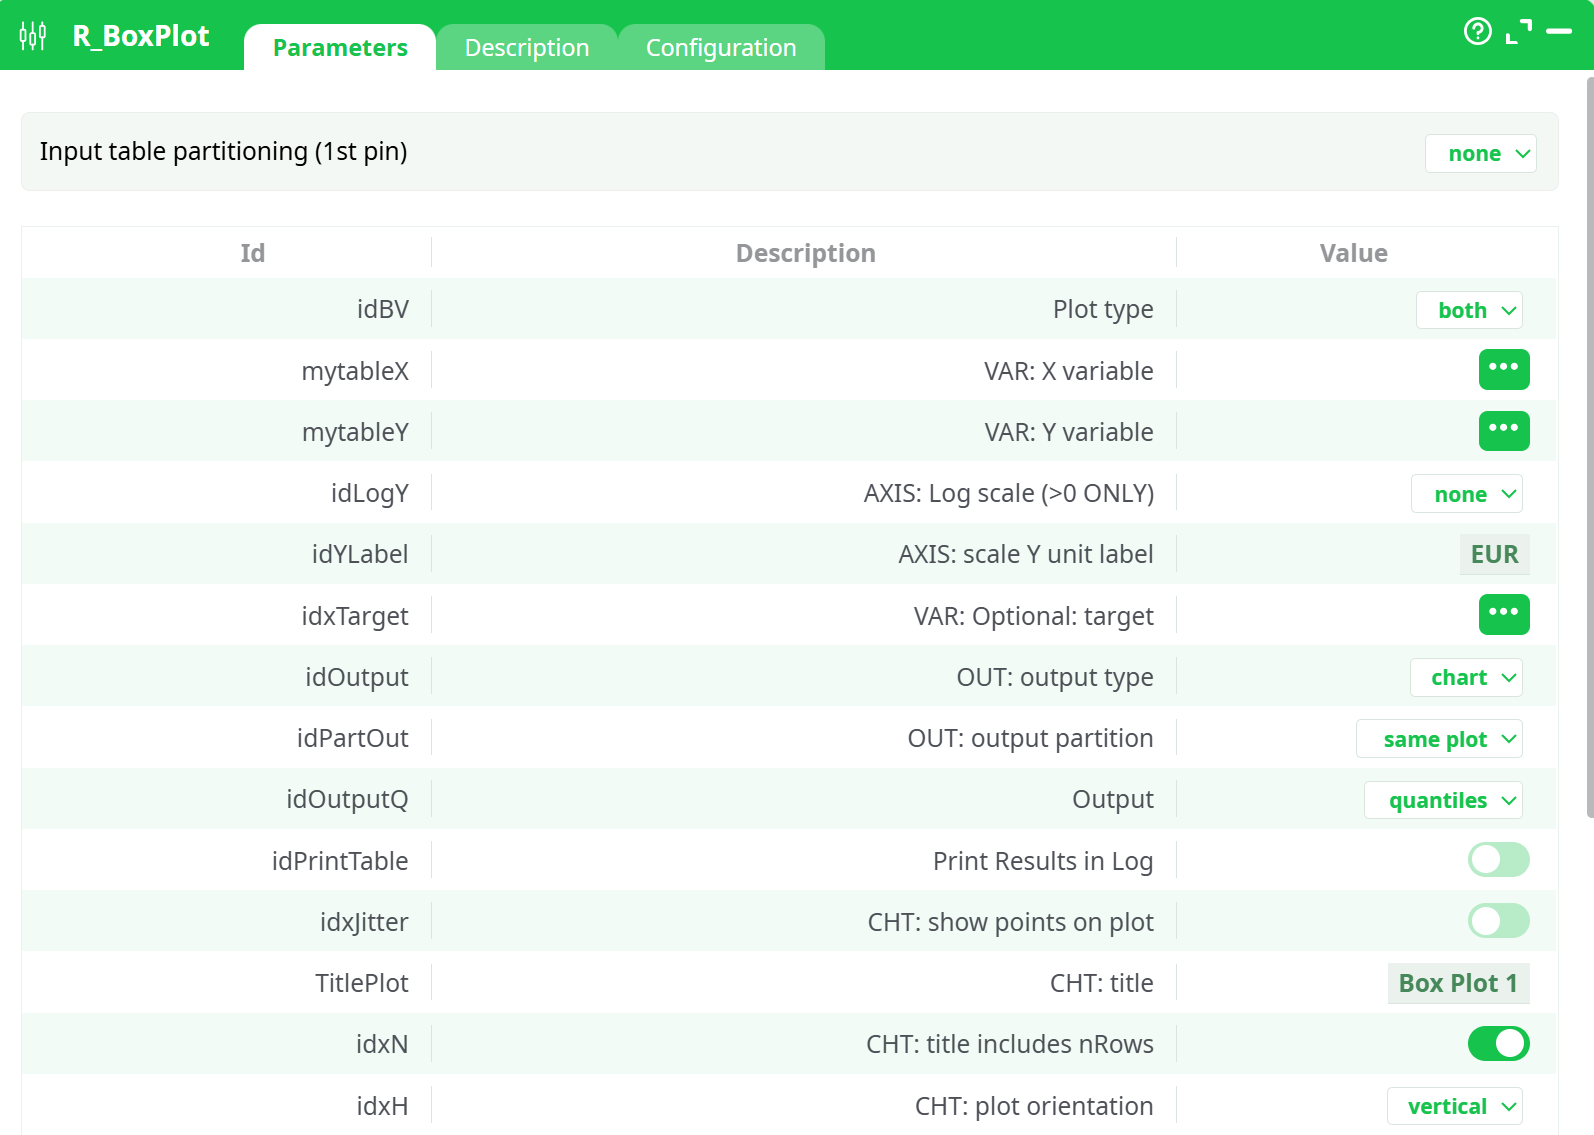
Task: Toggle show points on plot switch
Action: [1498, 921]
